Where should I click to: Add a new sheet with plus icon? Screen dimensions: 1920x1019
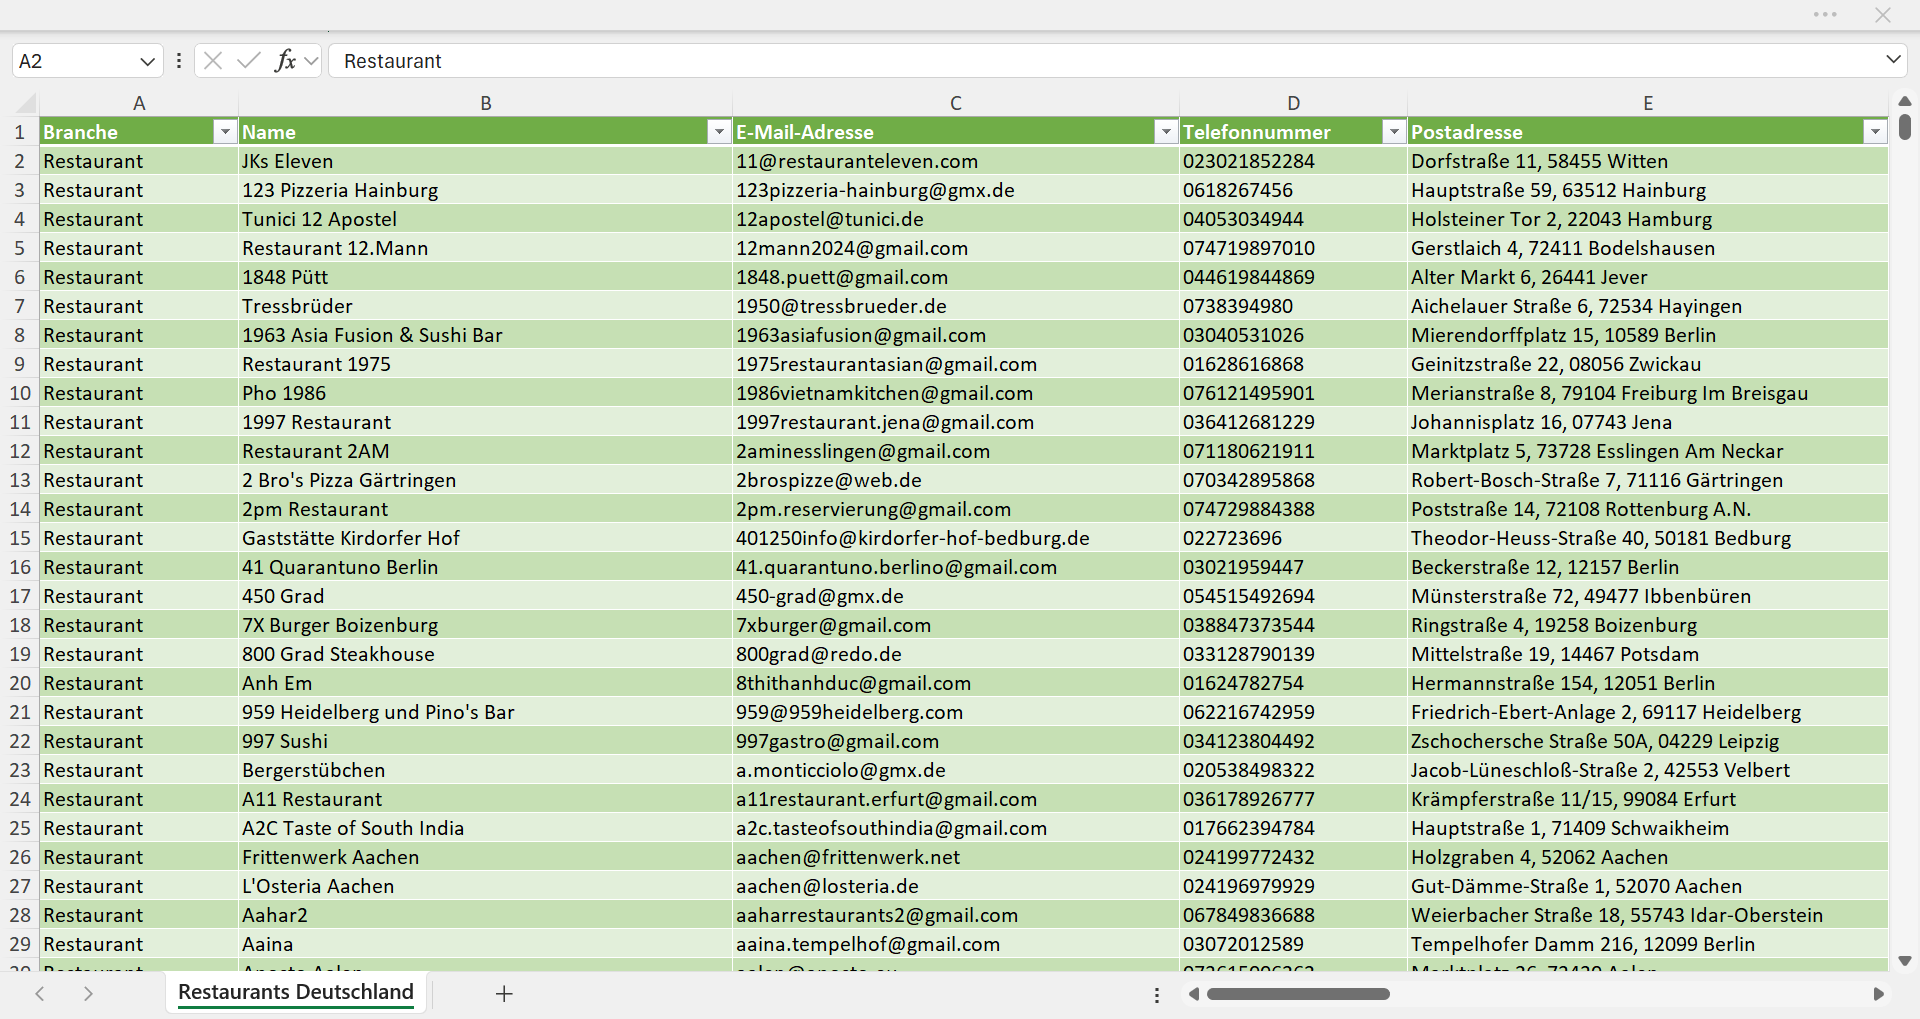click(x=504, y=993)
